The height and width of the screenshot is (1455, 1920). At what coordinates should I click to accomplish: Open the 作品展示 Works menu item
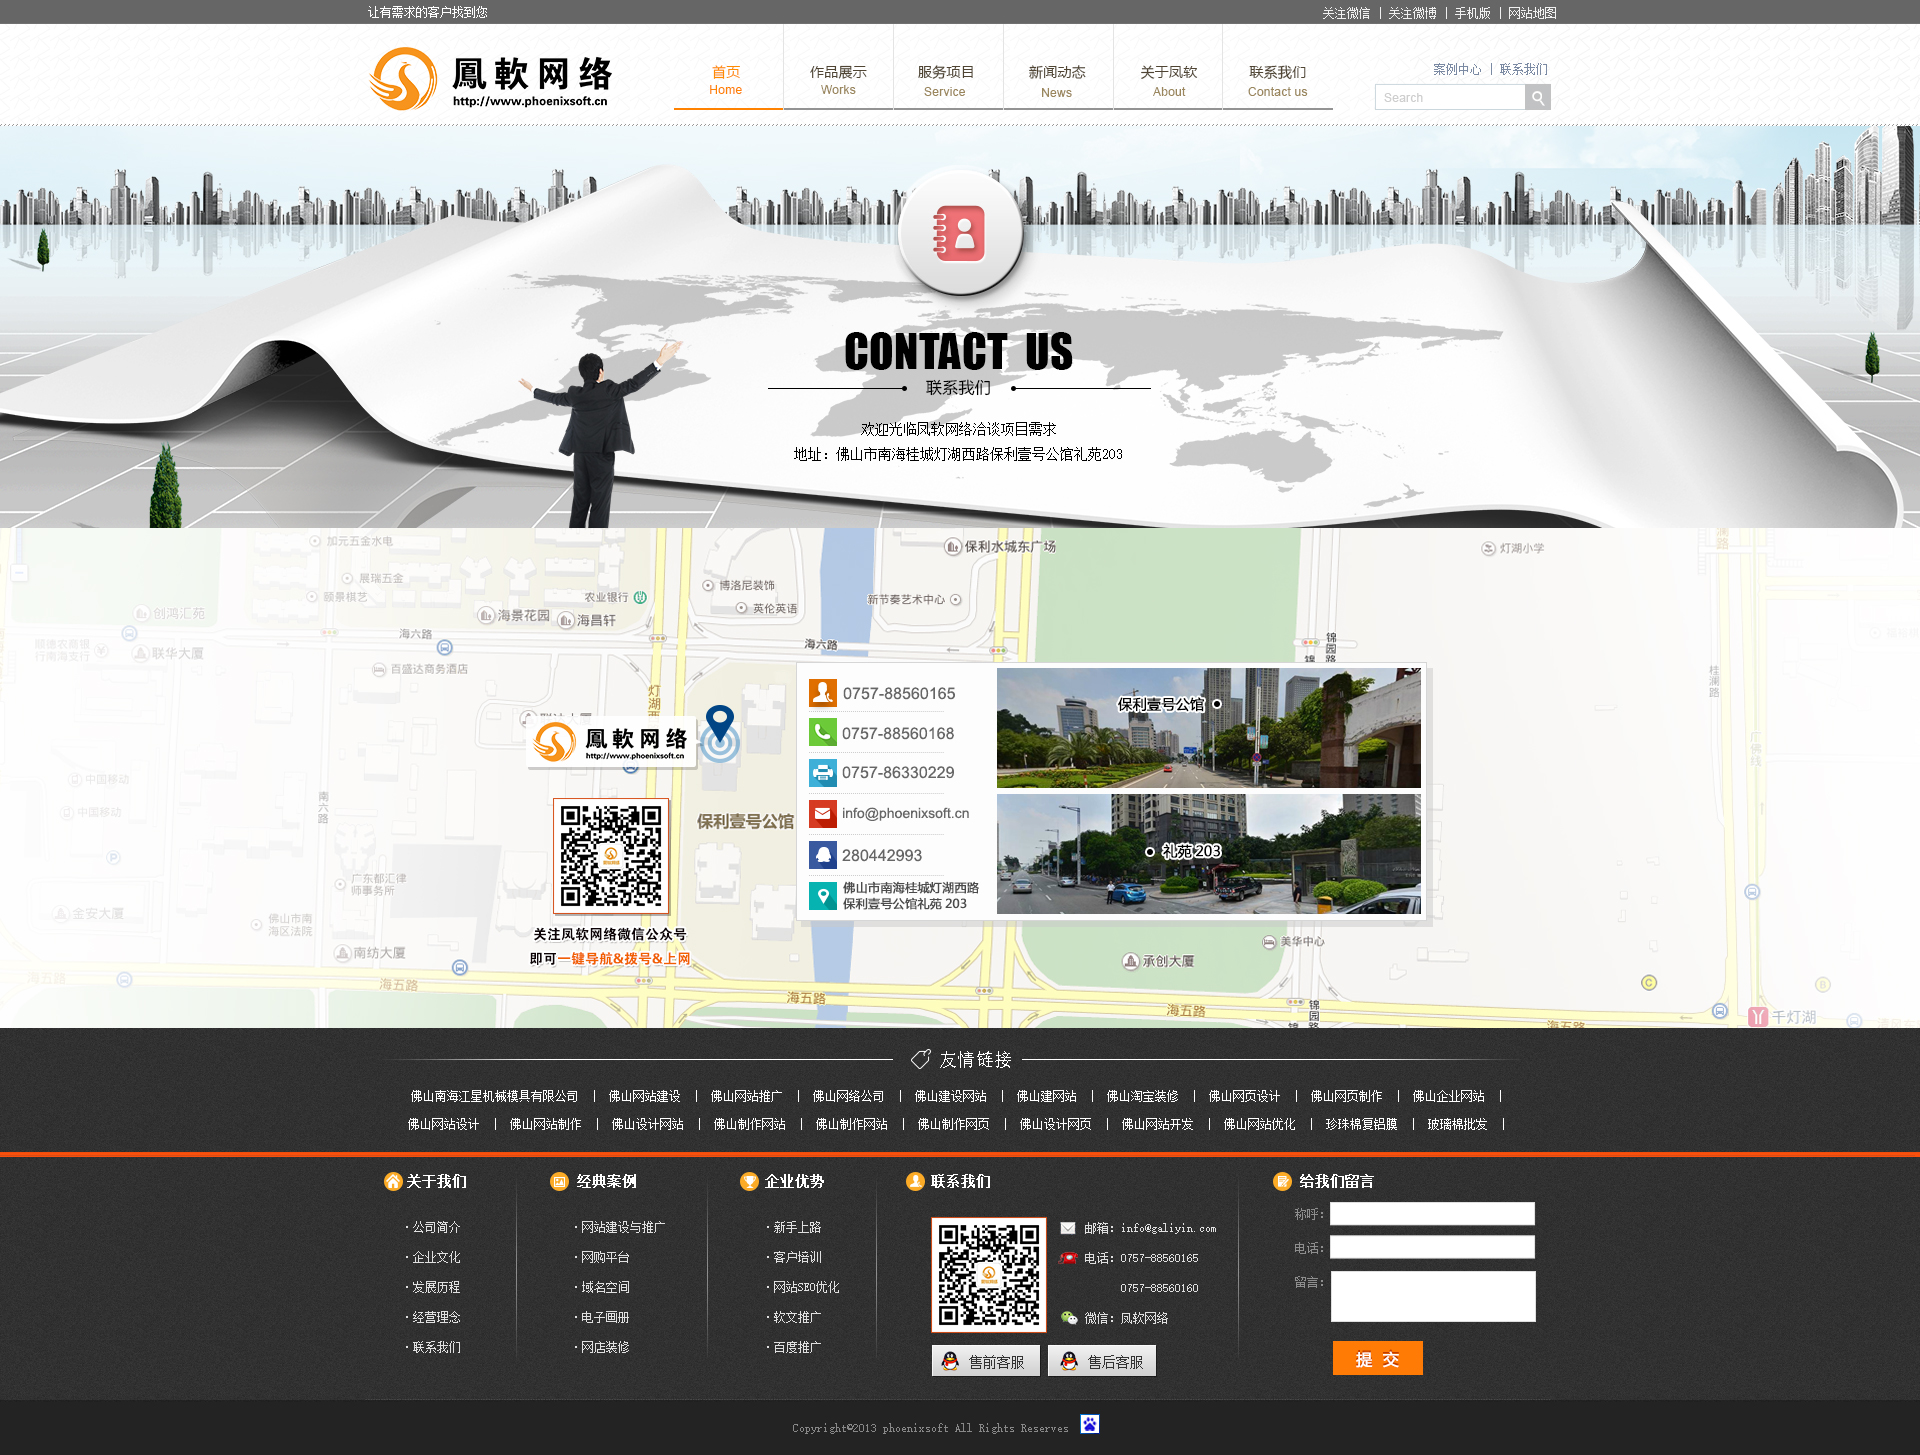point(838,80)
